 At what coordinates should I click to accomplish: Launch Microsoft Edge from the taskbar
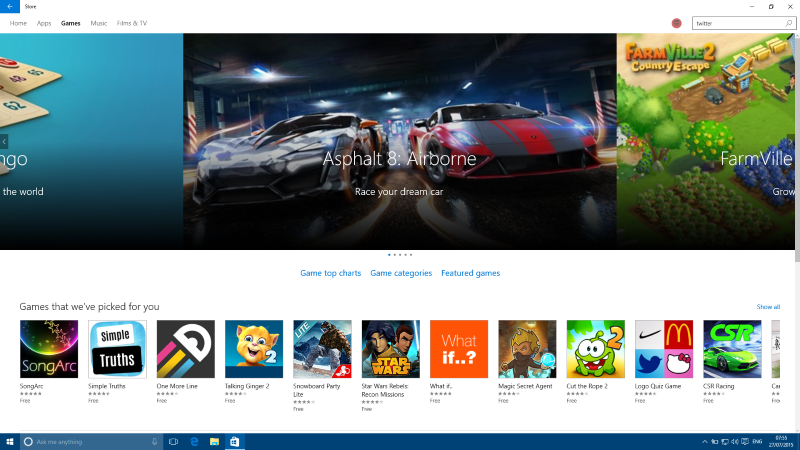194,442
